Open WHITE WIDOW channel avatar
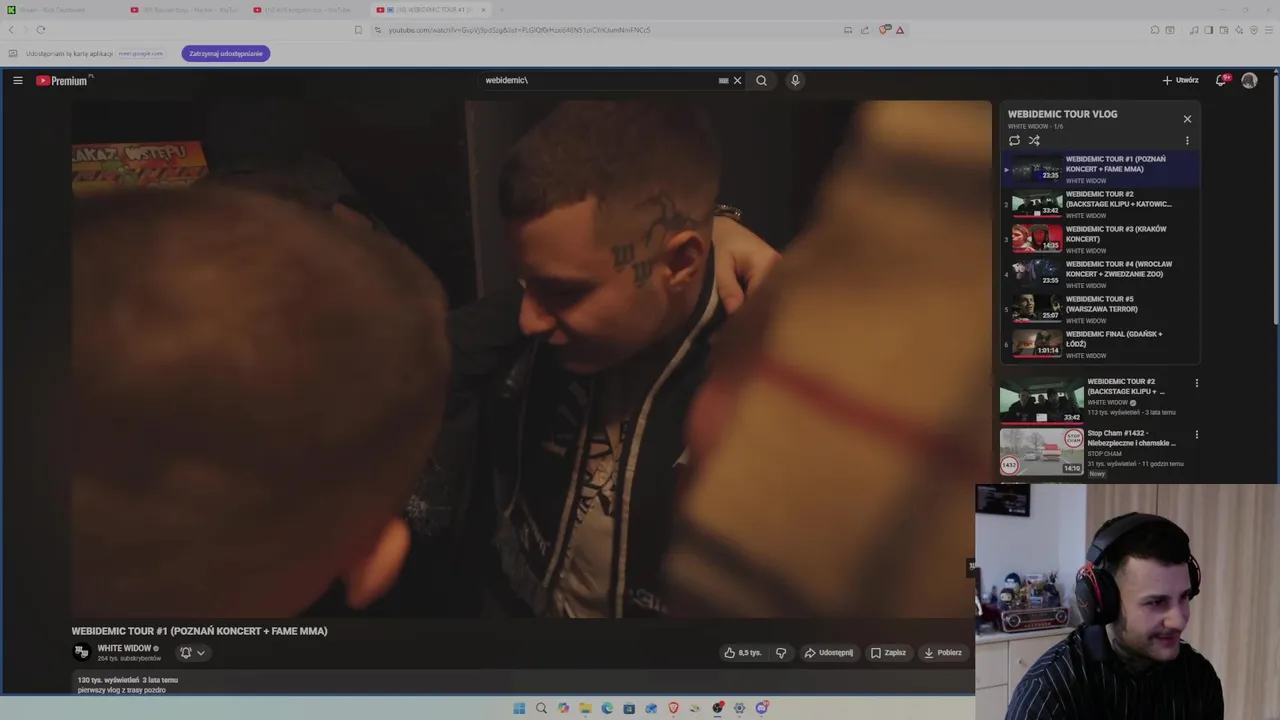The height and width of the screenshot is (720, 1280). tap(82, 652)
